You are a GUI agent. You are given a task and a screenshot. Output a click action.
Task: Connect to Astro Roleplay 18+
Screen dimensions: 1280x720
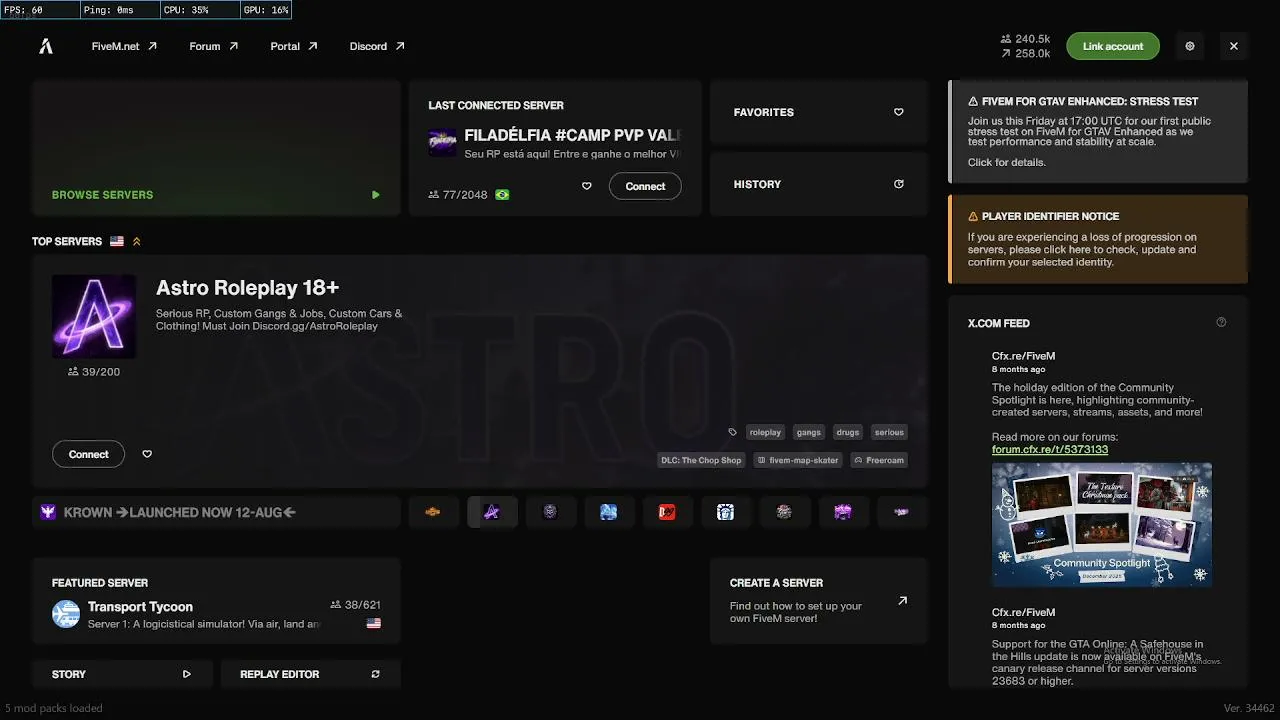[x=88, y=454]
